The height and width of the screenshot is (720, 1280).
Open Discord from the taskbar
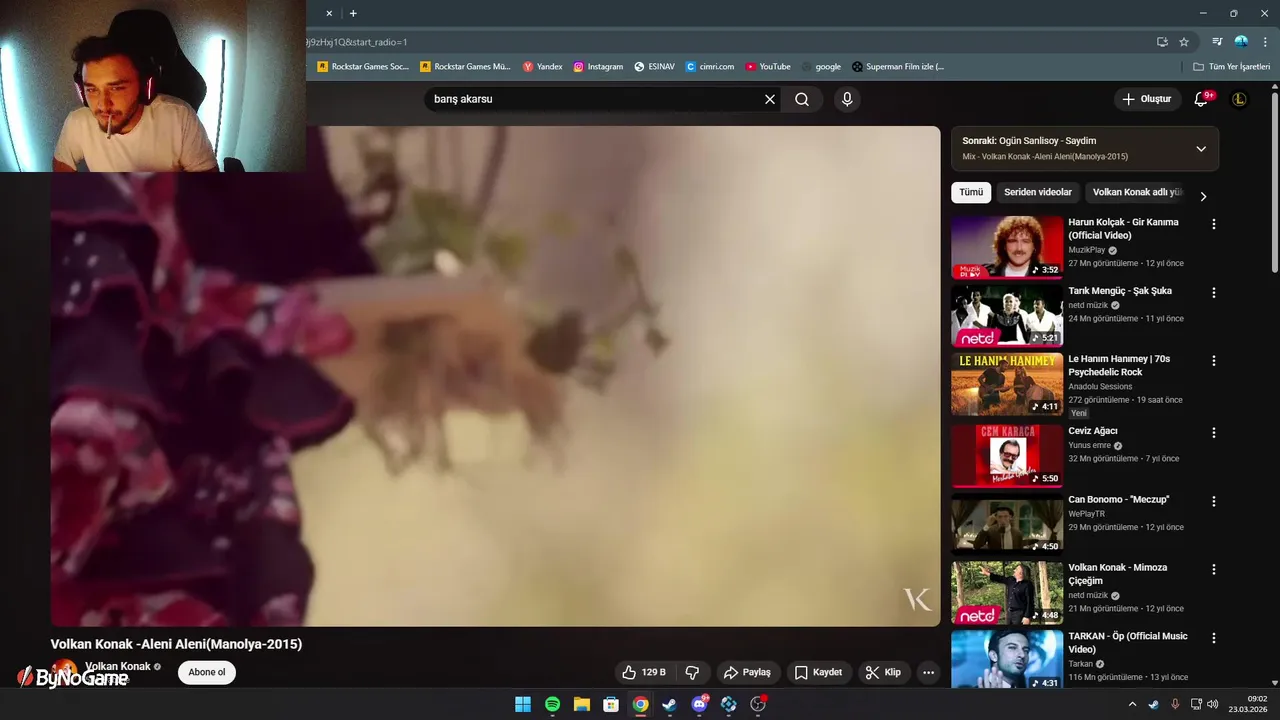[x=699, y=704]
